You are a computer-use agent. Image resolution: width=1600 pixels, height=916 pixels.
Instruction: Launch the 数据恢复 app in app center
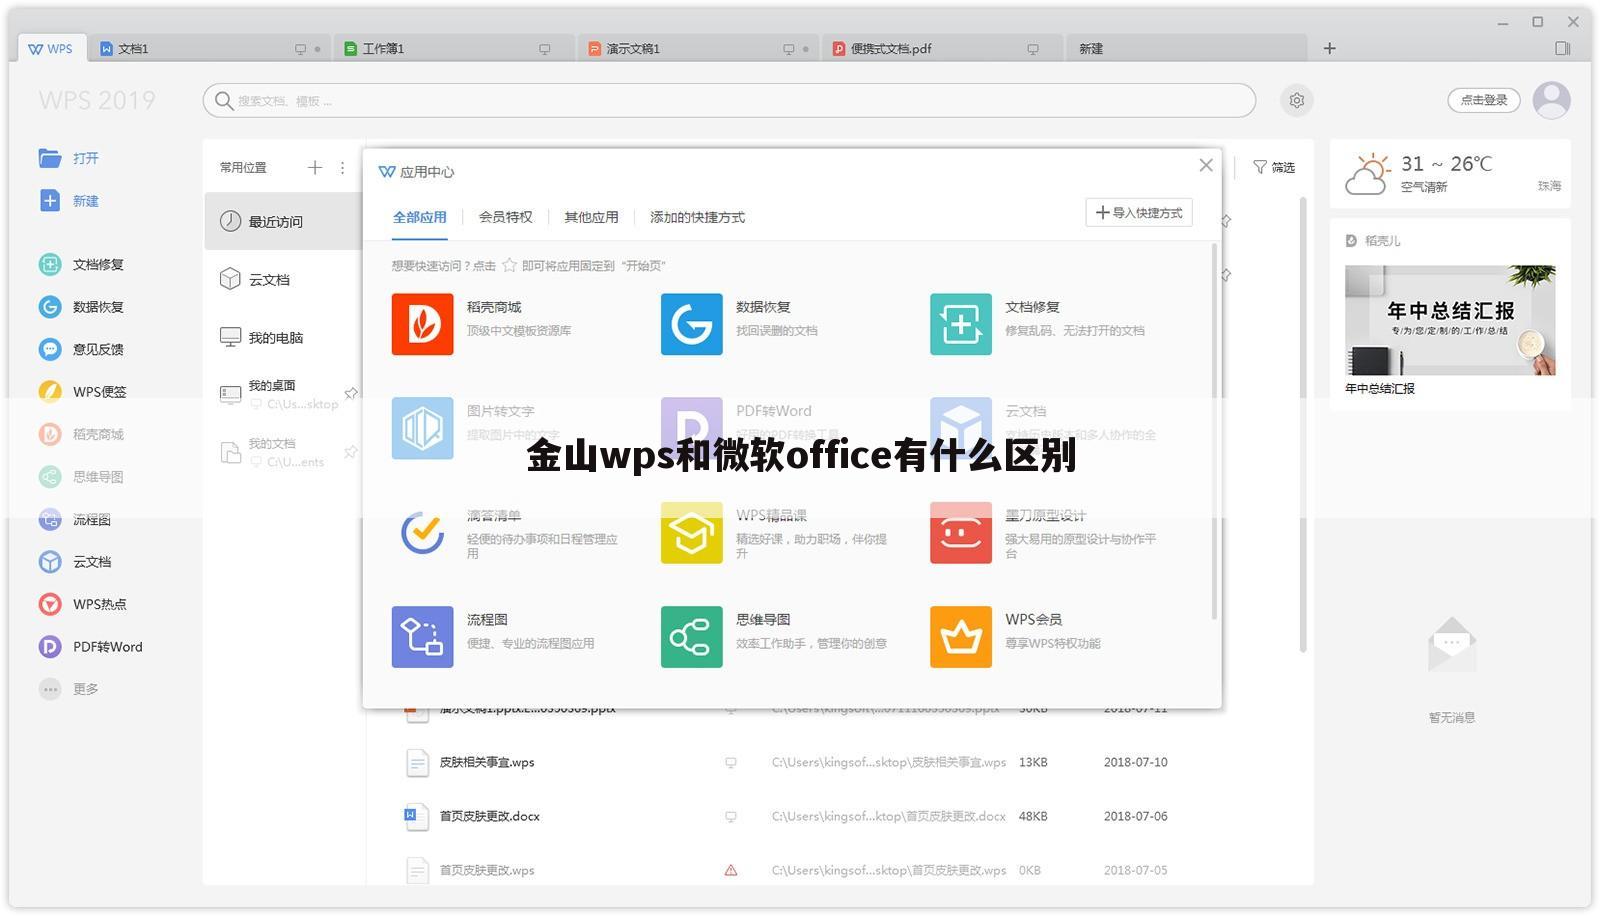click(691, 324)
